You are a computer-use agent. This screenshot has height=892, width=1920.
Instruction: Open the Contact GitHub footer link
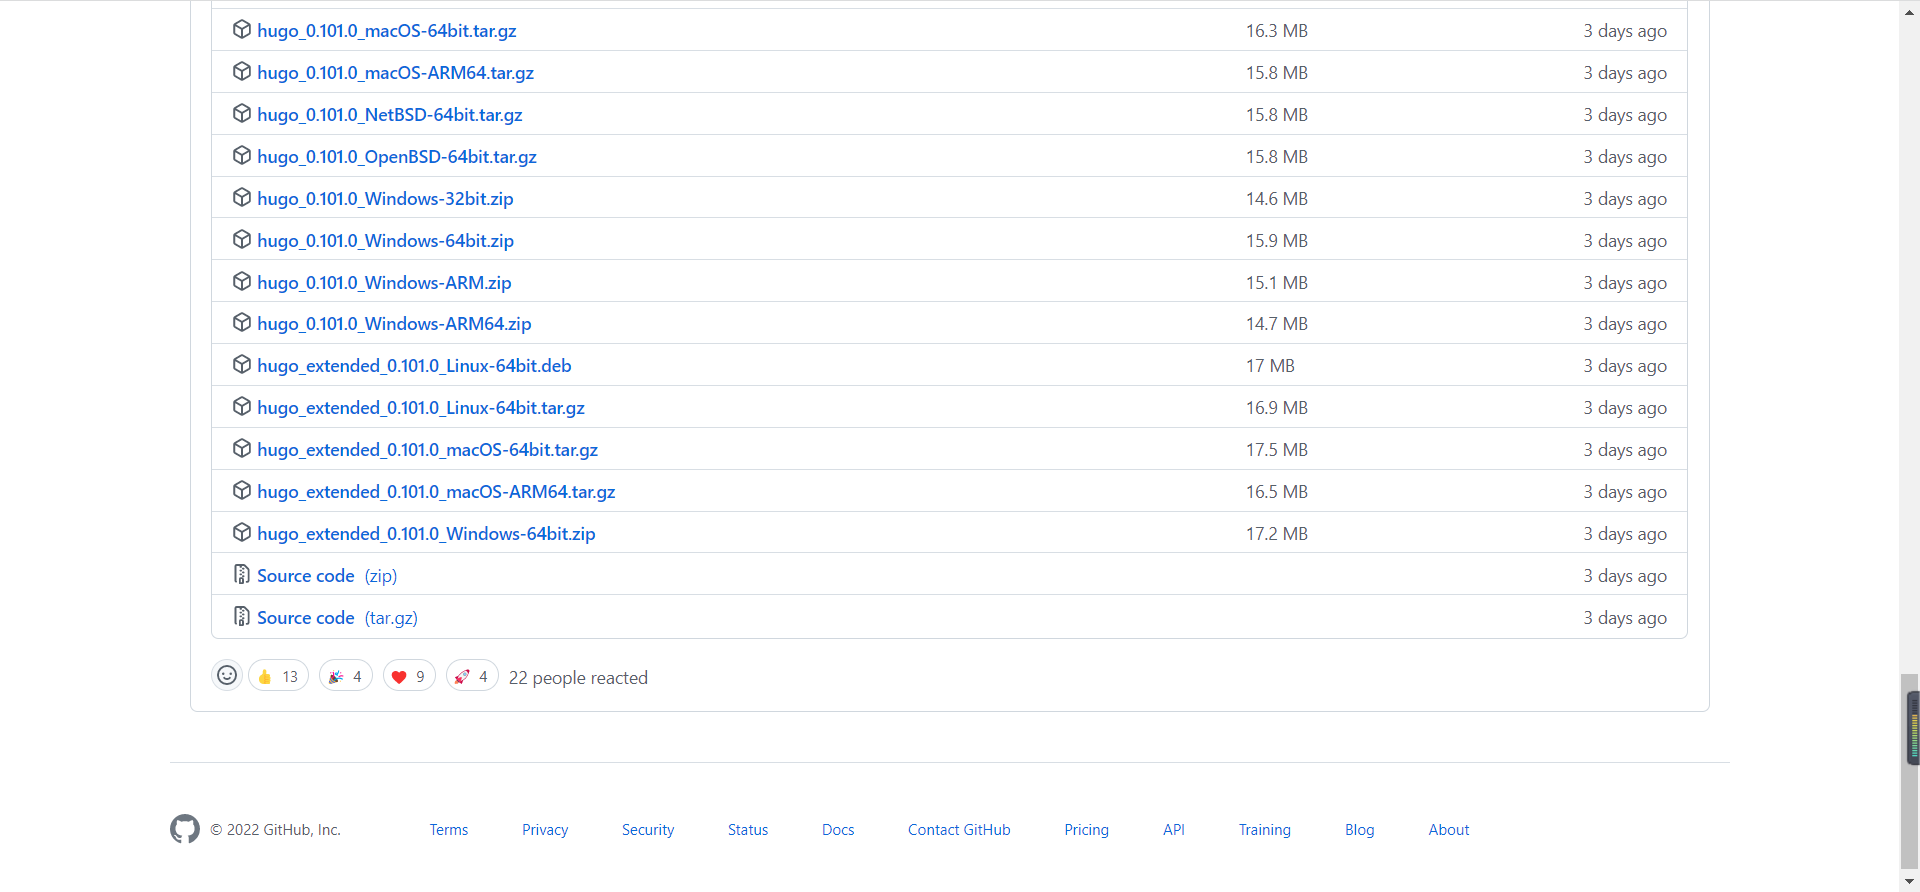[x=959, y=830]
